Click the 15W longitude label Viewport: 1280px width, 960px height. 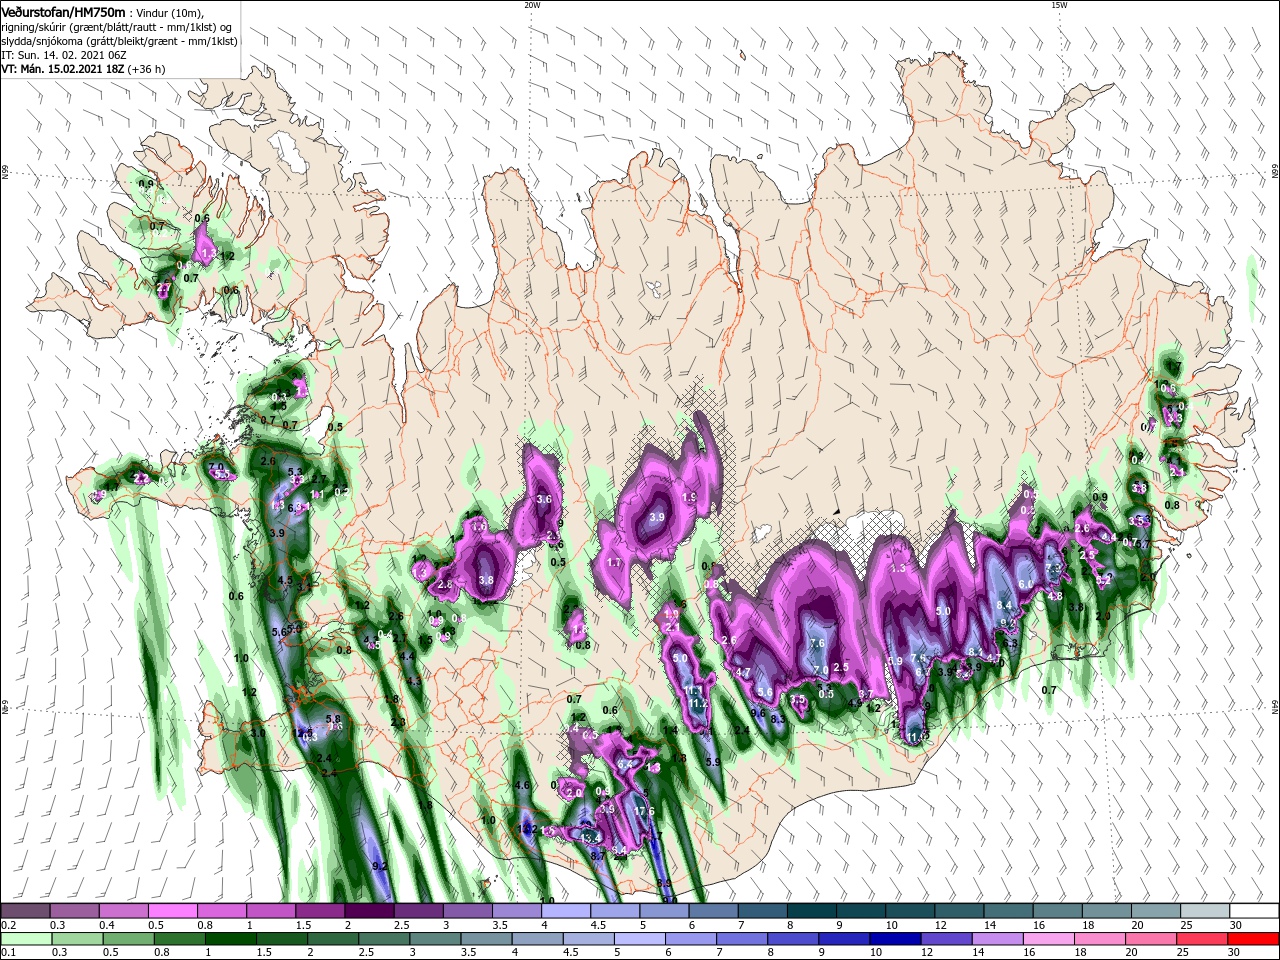1058,5
